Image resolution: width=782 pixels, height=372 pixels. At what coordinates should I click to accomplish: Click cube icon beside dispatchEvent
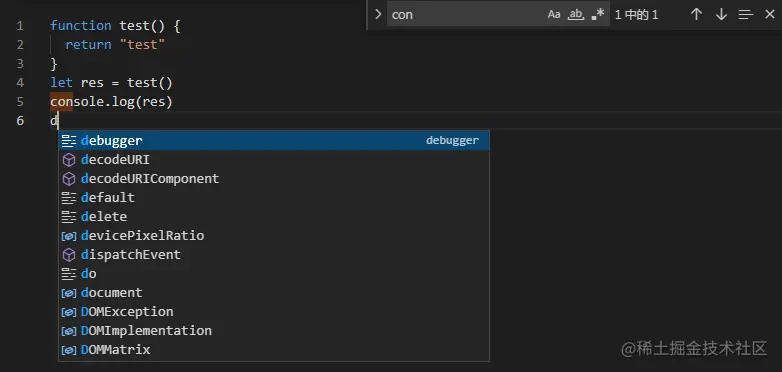click(68, 255)
